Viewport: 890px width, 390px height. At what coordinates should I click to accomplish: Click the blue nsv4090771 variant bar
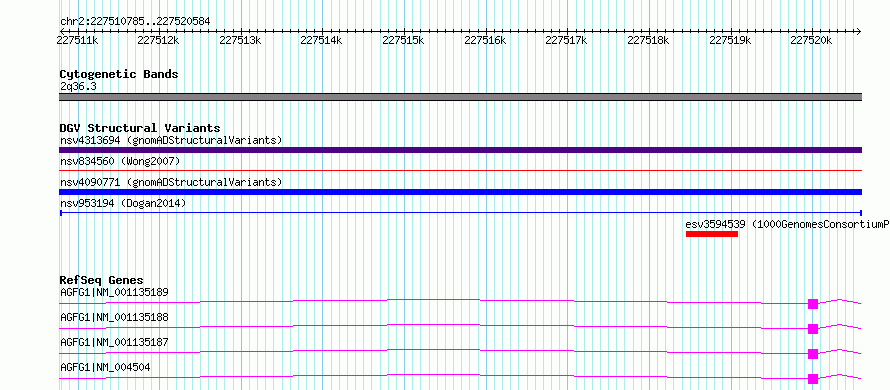[460, 192]
